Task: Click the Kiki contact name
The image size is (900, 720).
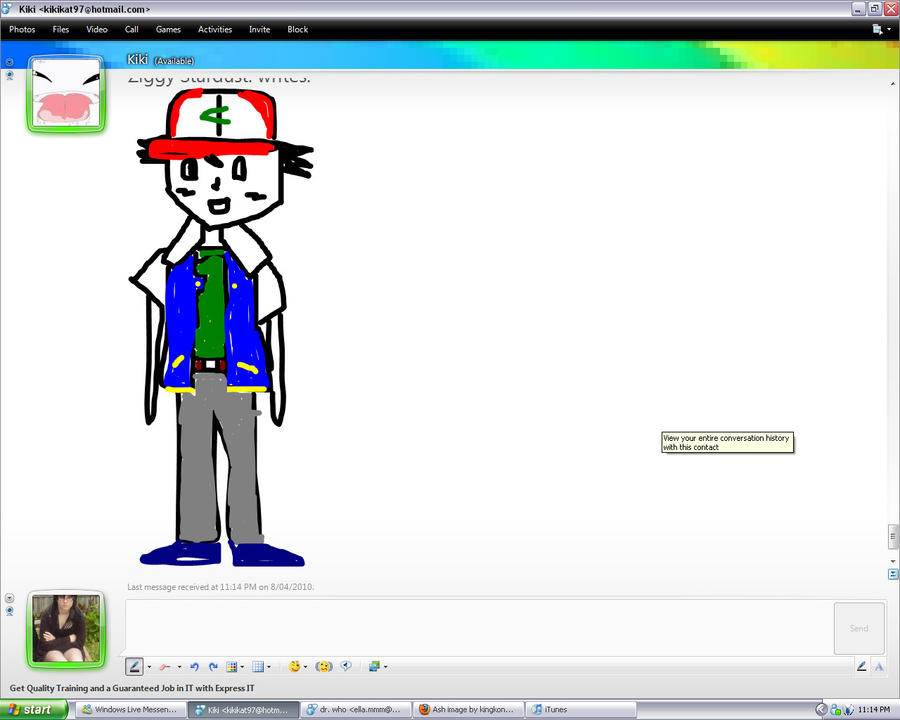Action: pos(137,60)
